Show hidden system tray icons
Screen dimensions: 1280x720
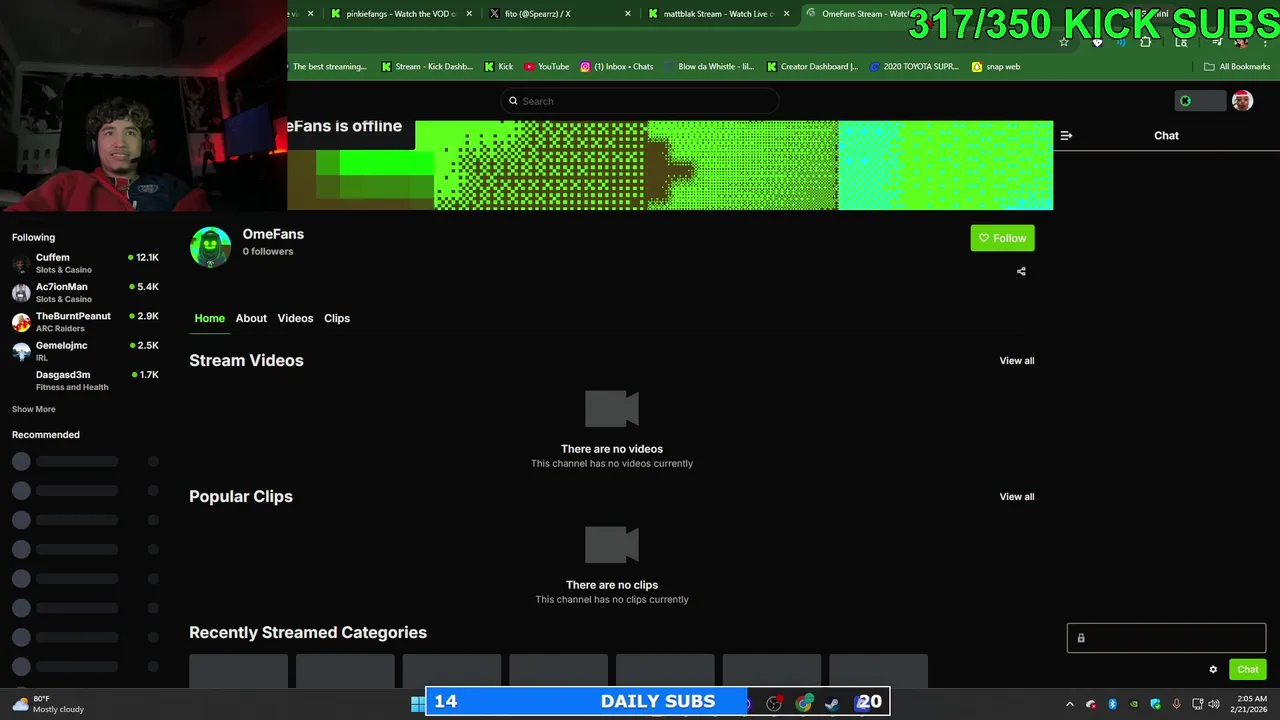click(x=1069, y=704)
